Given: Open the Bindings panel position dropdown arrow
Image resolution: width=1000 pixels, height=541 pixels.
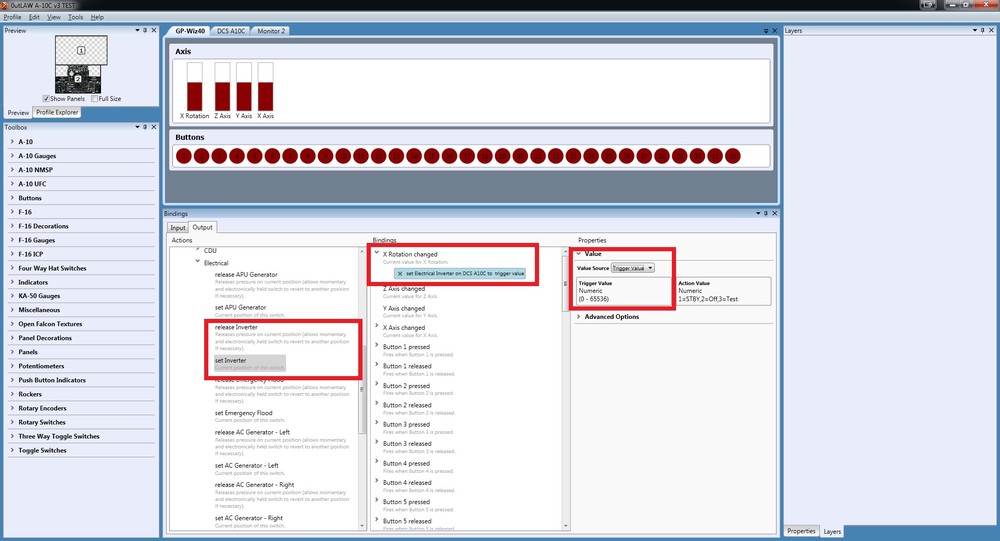Looking at the screenshot, I should click(x=758, y=213).
